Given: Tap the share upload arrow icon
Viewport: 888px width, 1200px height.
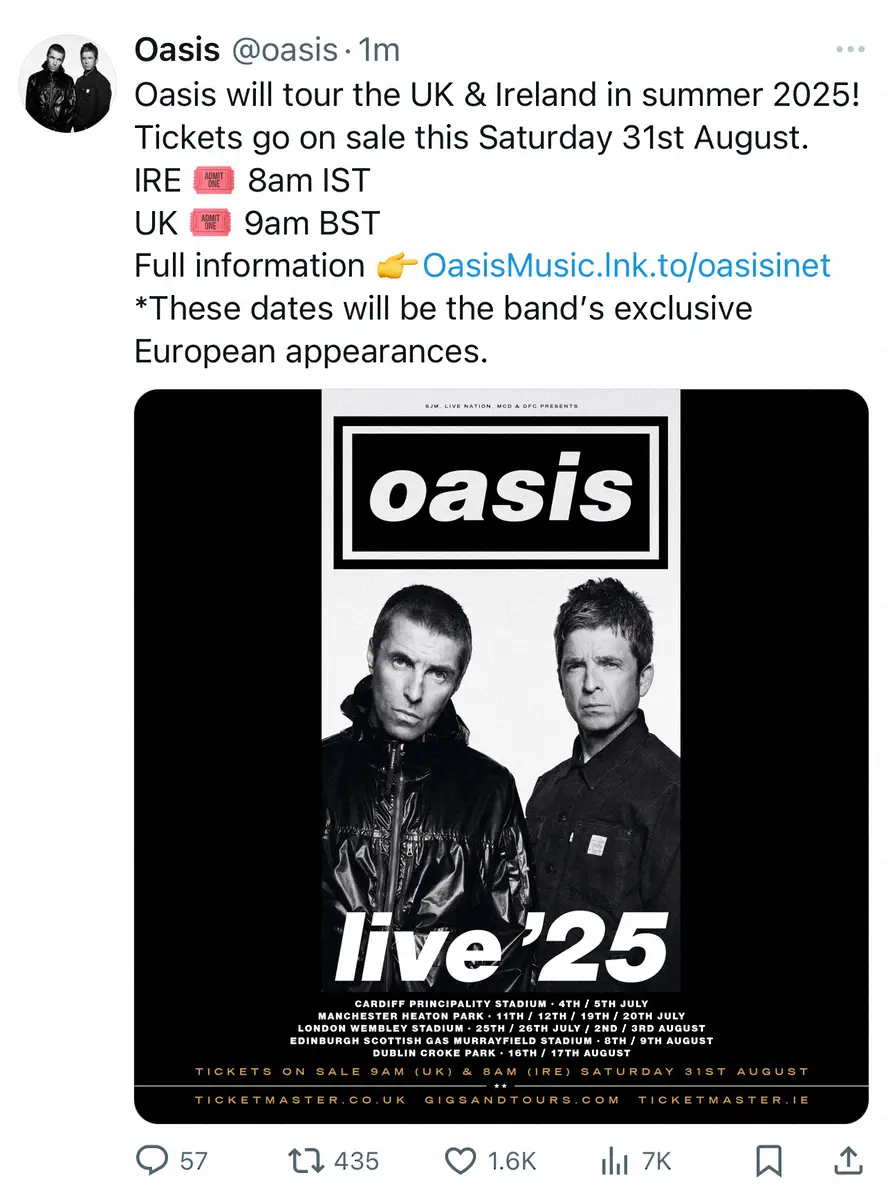Looking at the screenshot, I should pos(847,1159).
